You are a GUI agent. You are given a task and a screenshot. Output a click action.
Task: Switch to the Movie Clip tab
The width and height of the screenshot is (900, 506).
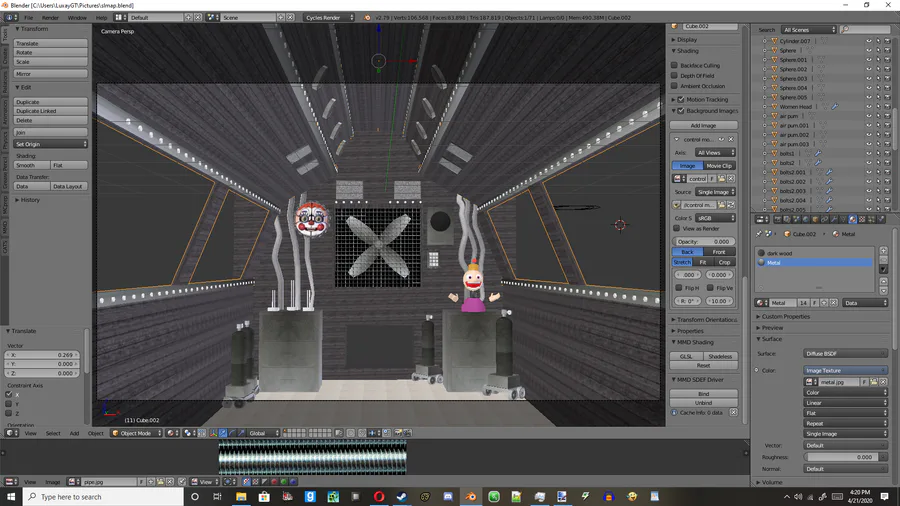tap(719, 165)
